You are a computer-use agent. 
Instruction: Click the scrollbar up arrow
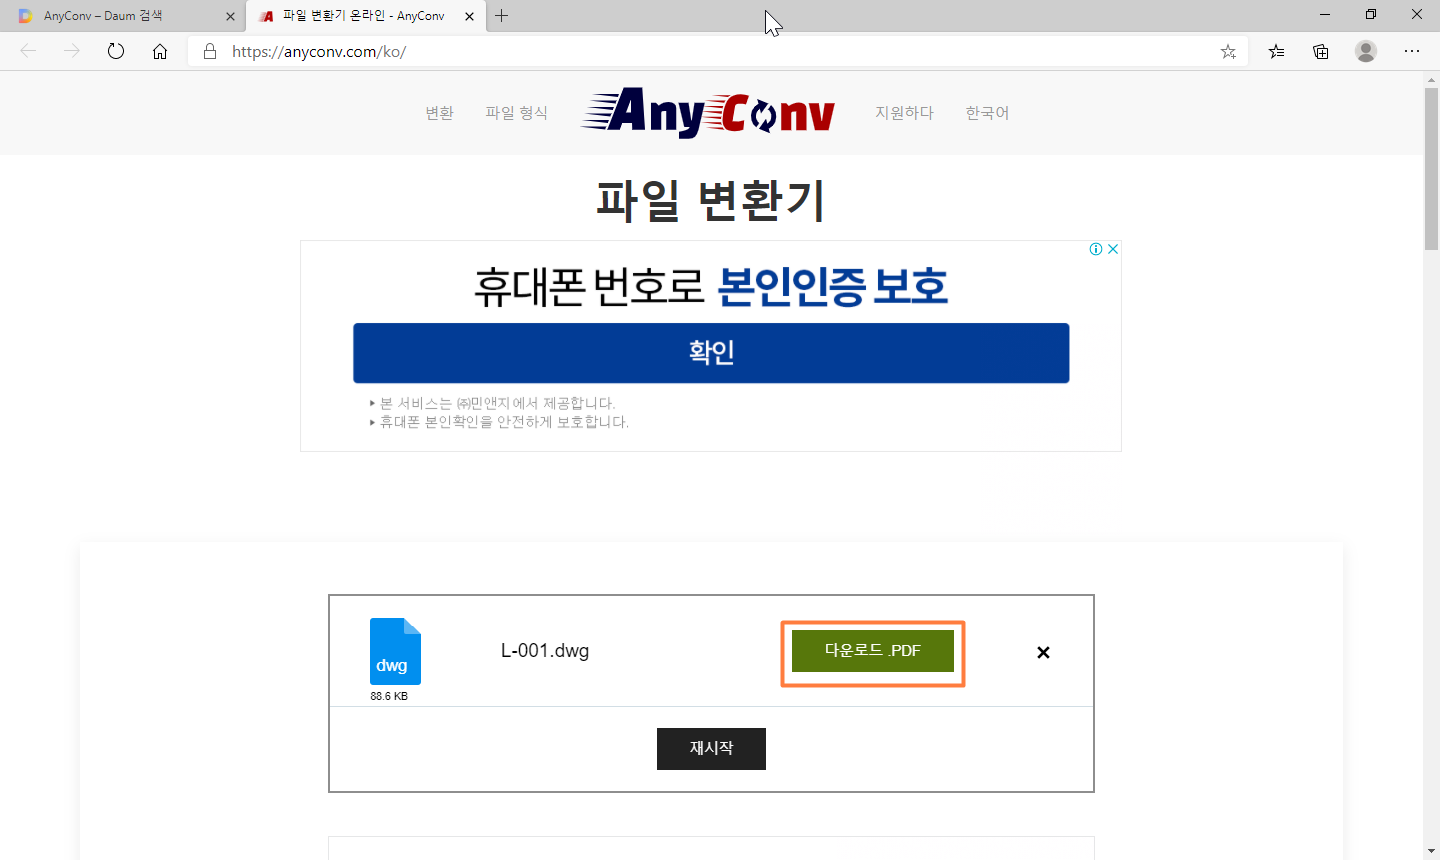[x=1431, y=79]
